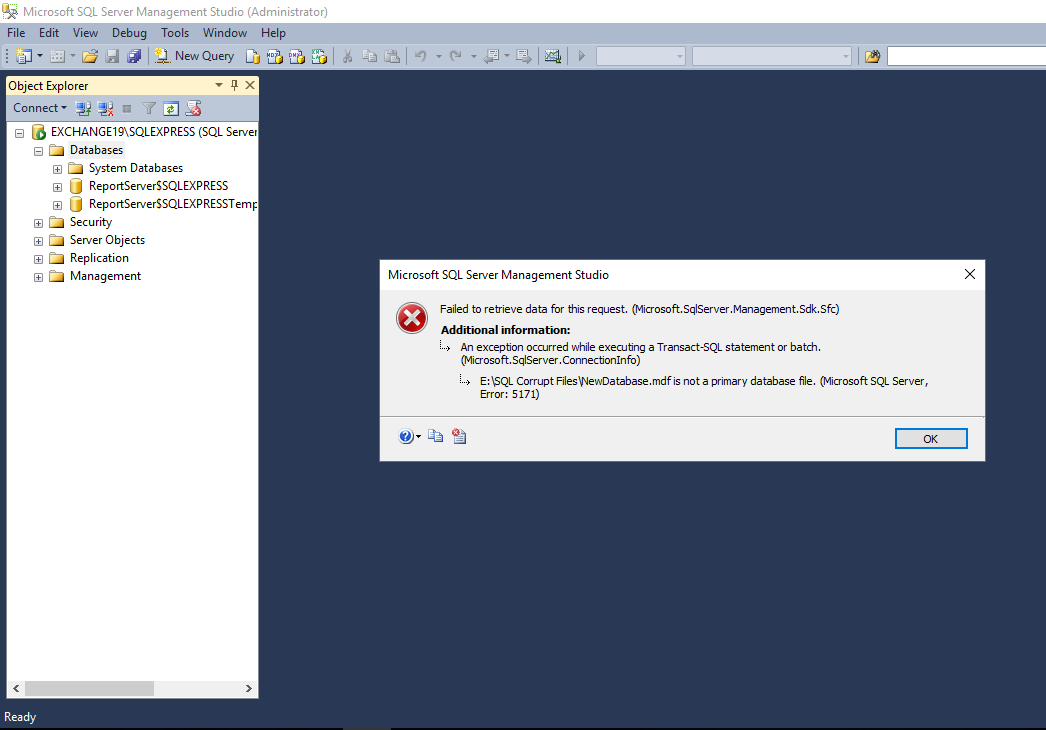This screenshot has width=1046, height=730.
Task: Open the Edit menu
Action: (x=49, y=33)
